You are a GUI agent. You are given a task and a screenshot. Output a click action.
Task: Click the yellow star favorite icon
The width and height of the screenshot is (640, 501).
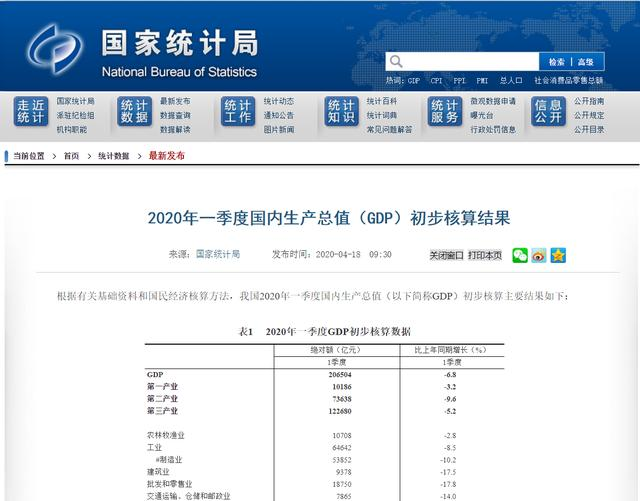click(x=558, y=256)
